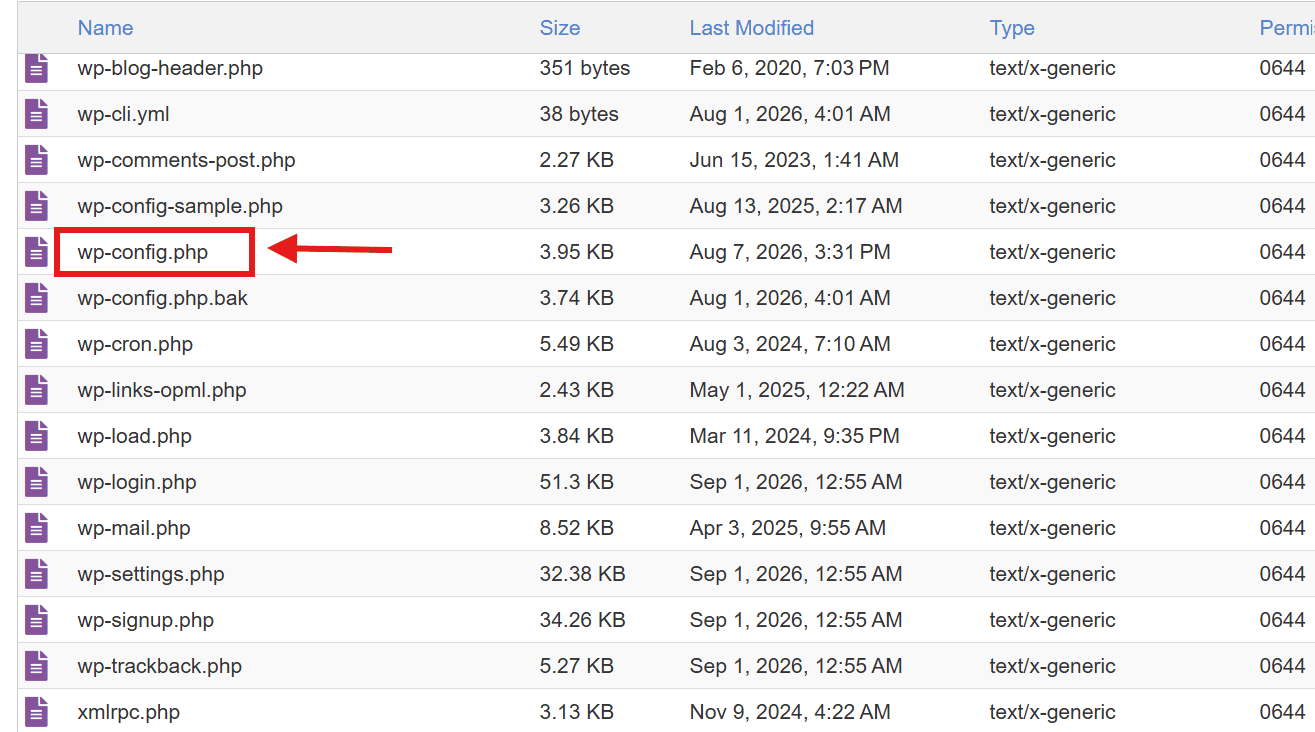
Task: Click the wp-mail.php file icon
Action: pos(36,528)
